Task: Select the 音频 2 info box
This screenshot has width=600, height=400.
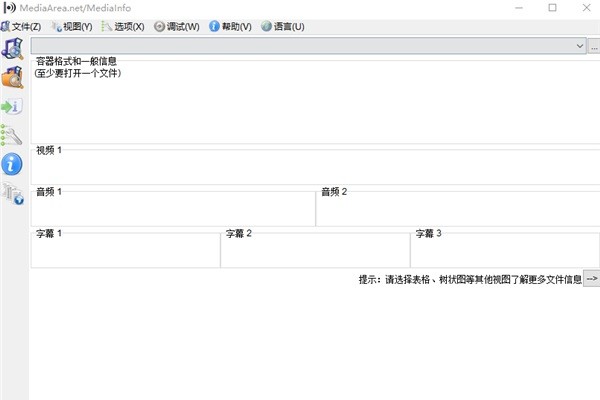Action: (x=458, y=208)
